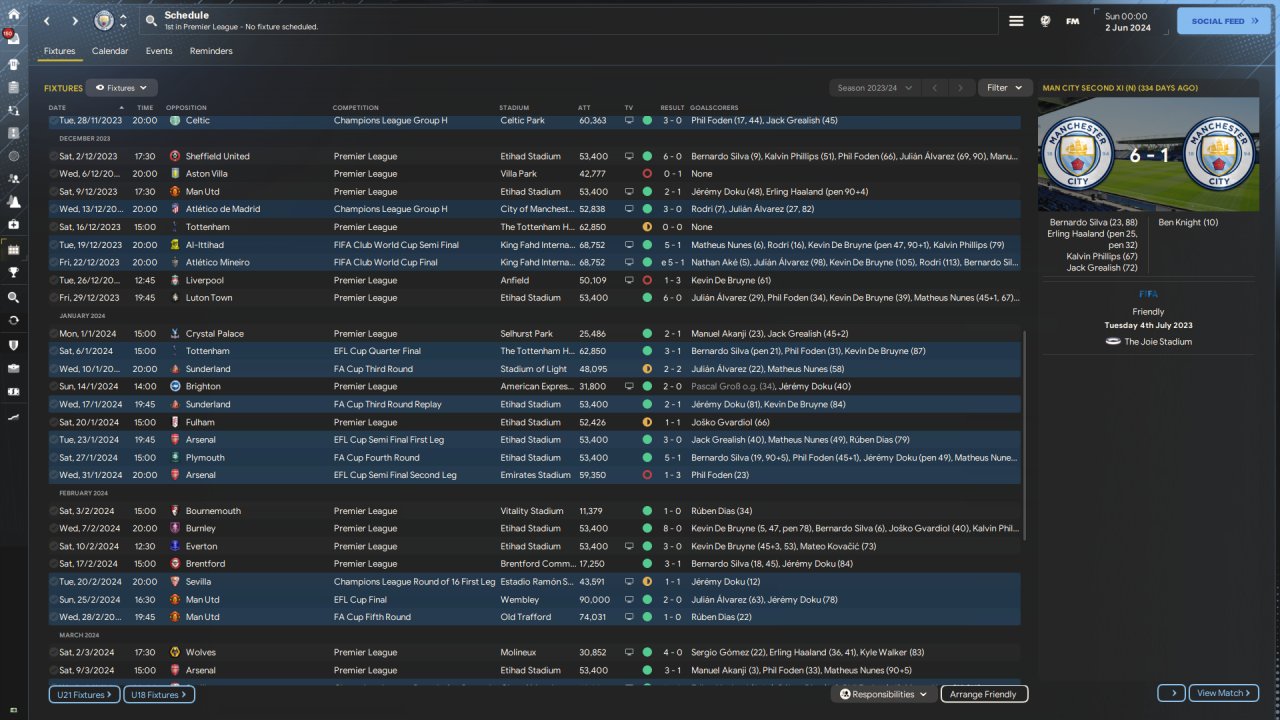1280x720 pixels.
Task: Click the magnifying glass sidebar search icon
Action: [13, 297]
